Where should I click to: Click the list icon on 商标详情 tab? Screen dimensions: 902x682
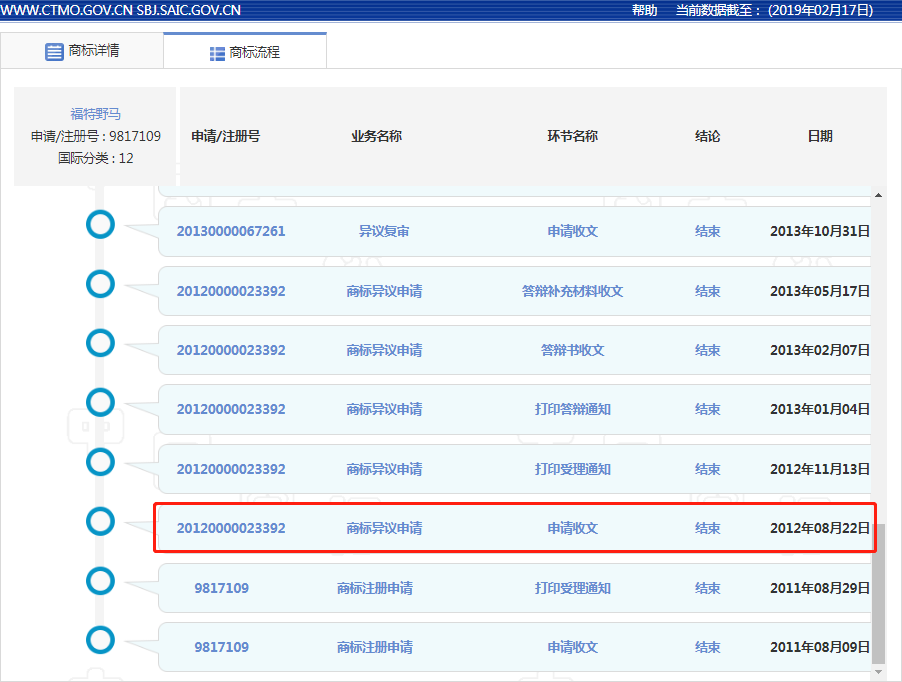pos(54,51)
